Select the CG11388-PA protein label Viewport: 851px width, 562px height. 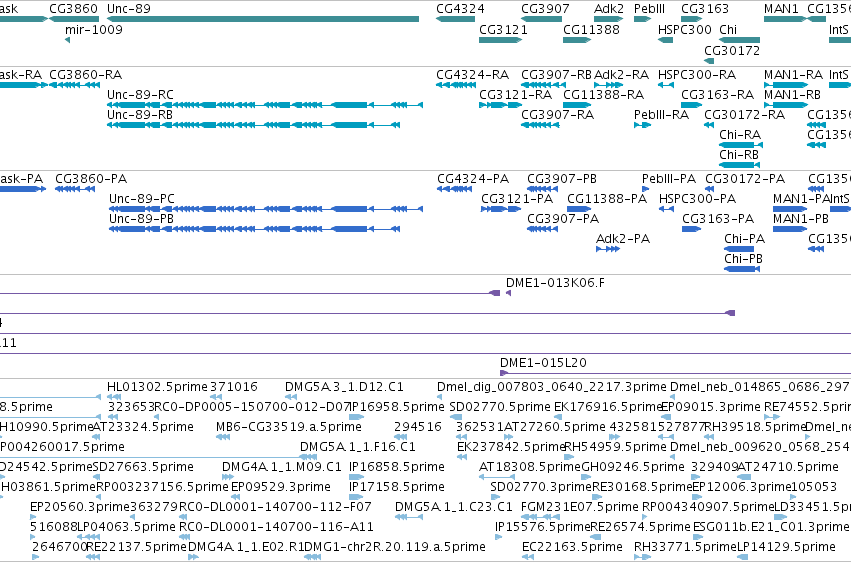[607, 199]
